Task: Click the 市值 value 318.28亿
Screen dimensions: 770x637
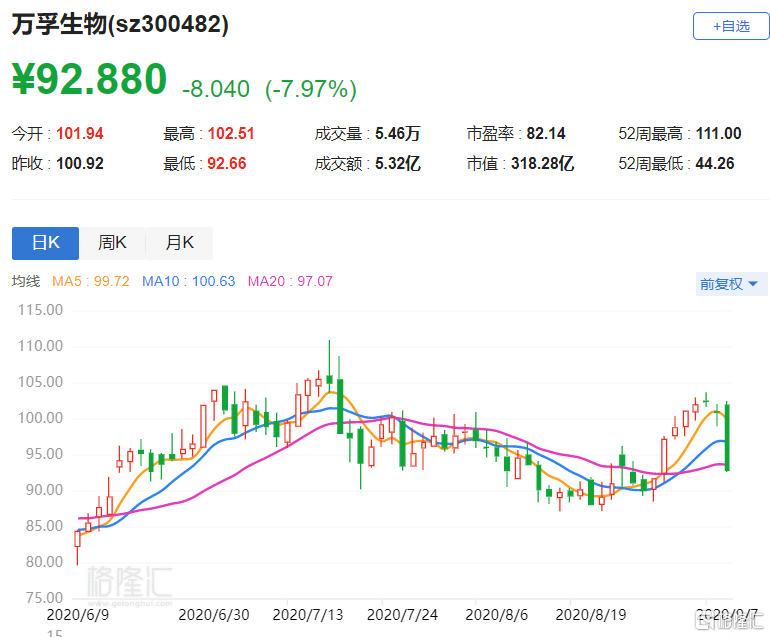Action: click(542, 164)
